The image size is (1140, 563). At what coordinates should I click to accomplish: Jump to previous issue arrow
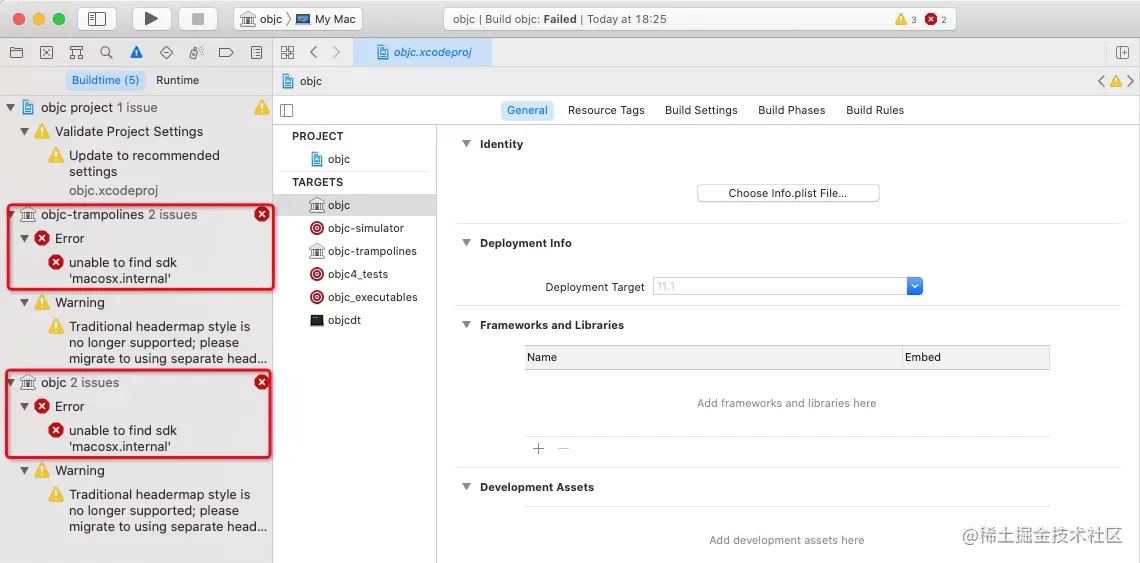(x=1101, y=81)
